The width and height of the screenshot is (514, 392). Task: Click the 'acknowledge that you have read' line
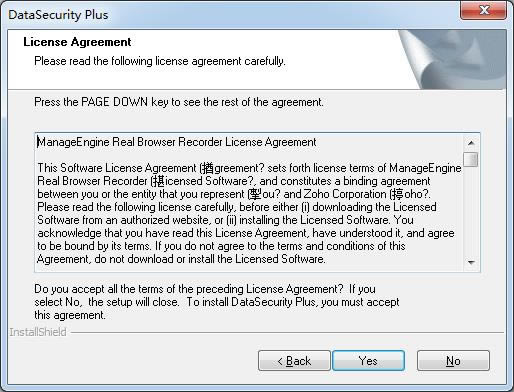[246, 233]
